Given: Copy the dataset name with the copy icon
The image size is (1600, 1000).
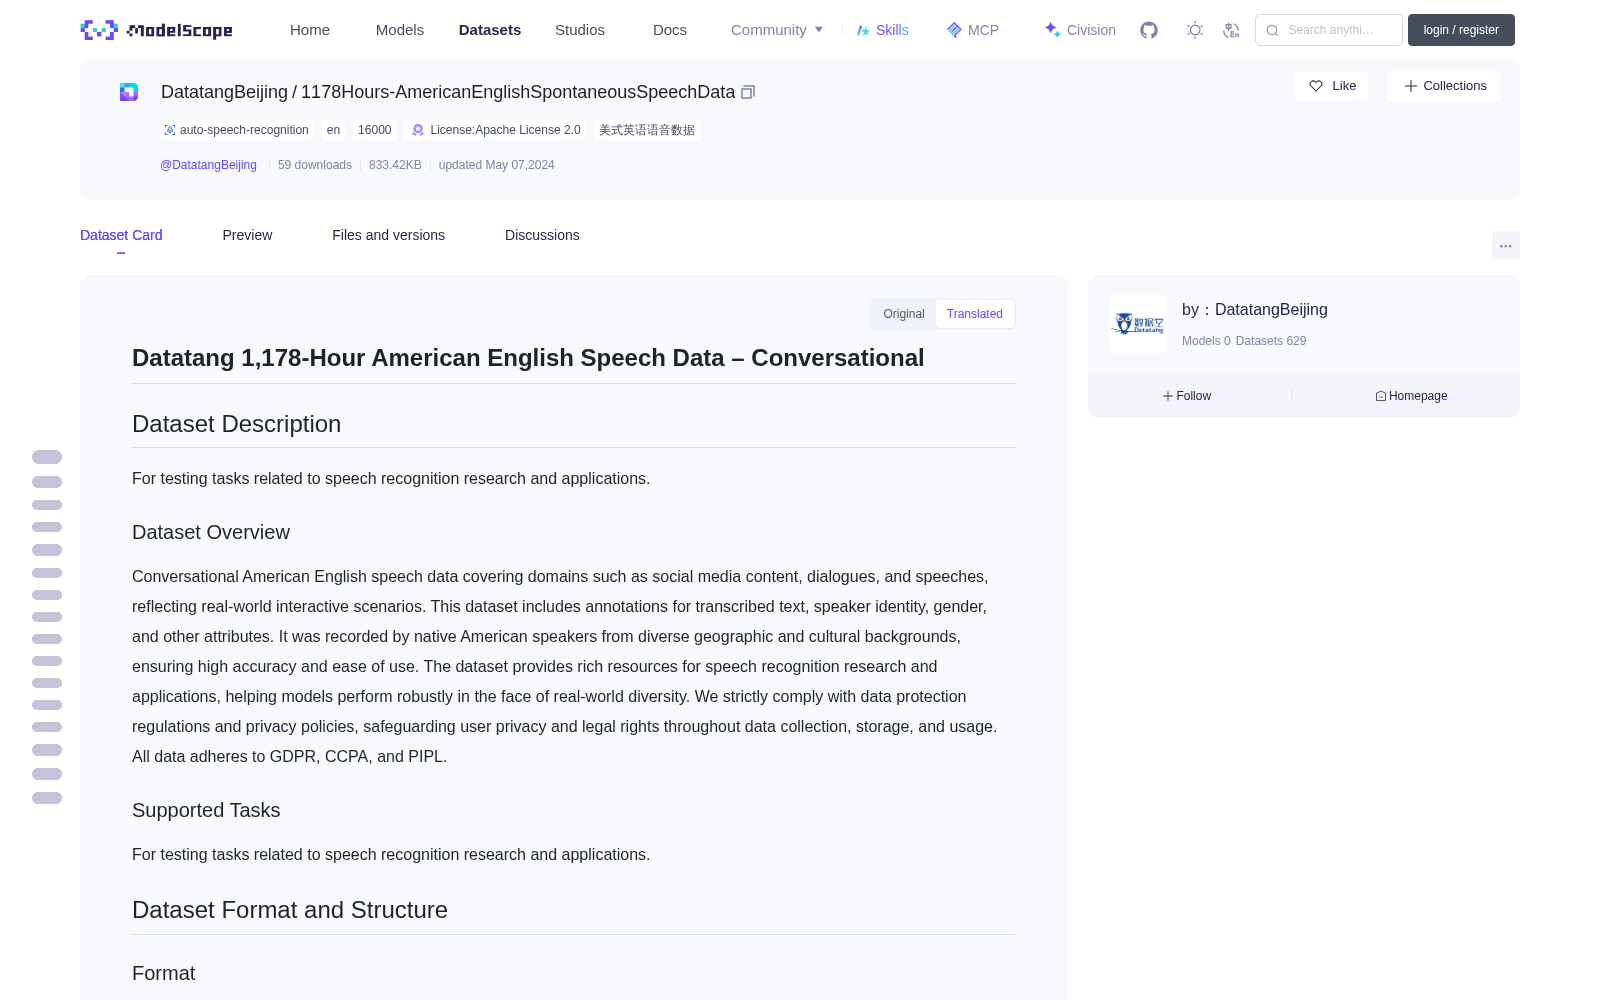Looking at the screenshot, I should pos(748,92).
